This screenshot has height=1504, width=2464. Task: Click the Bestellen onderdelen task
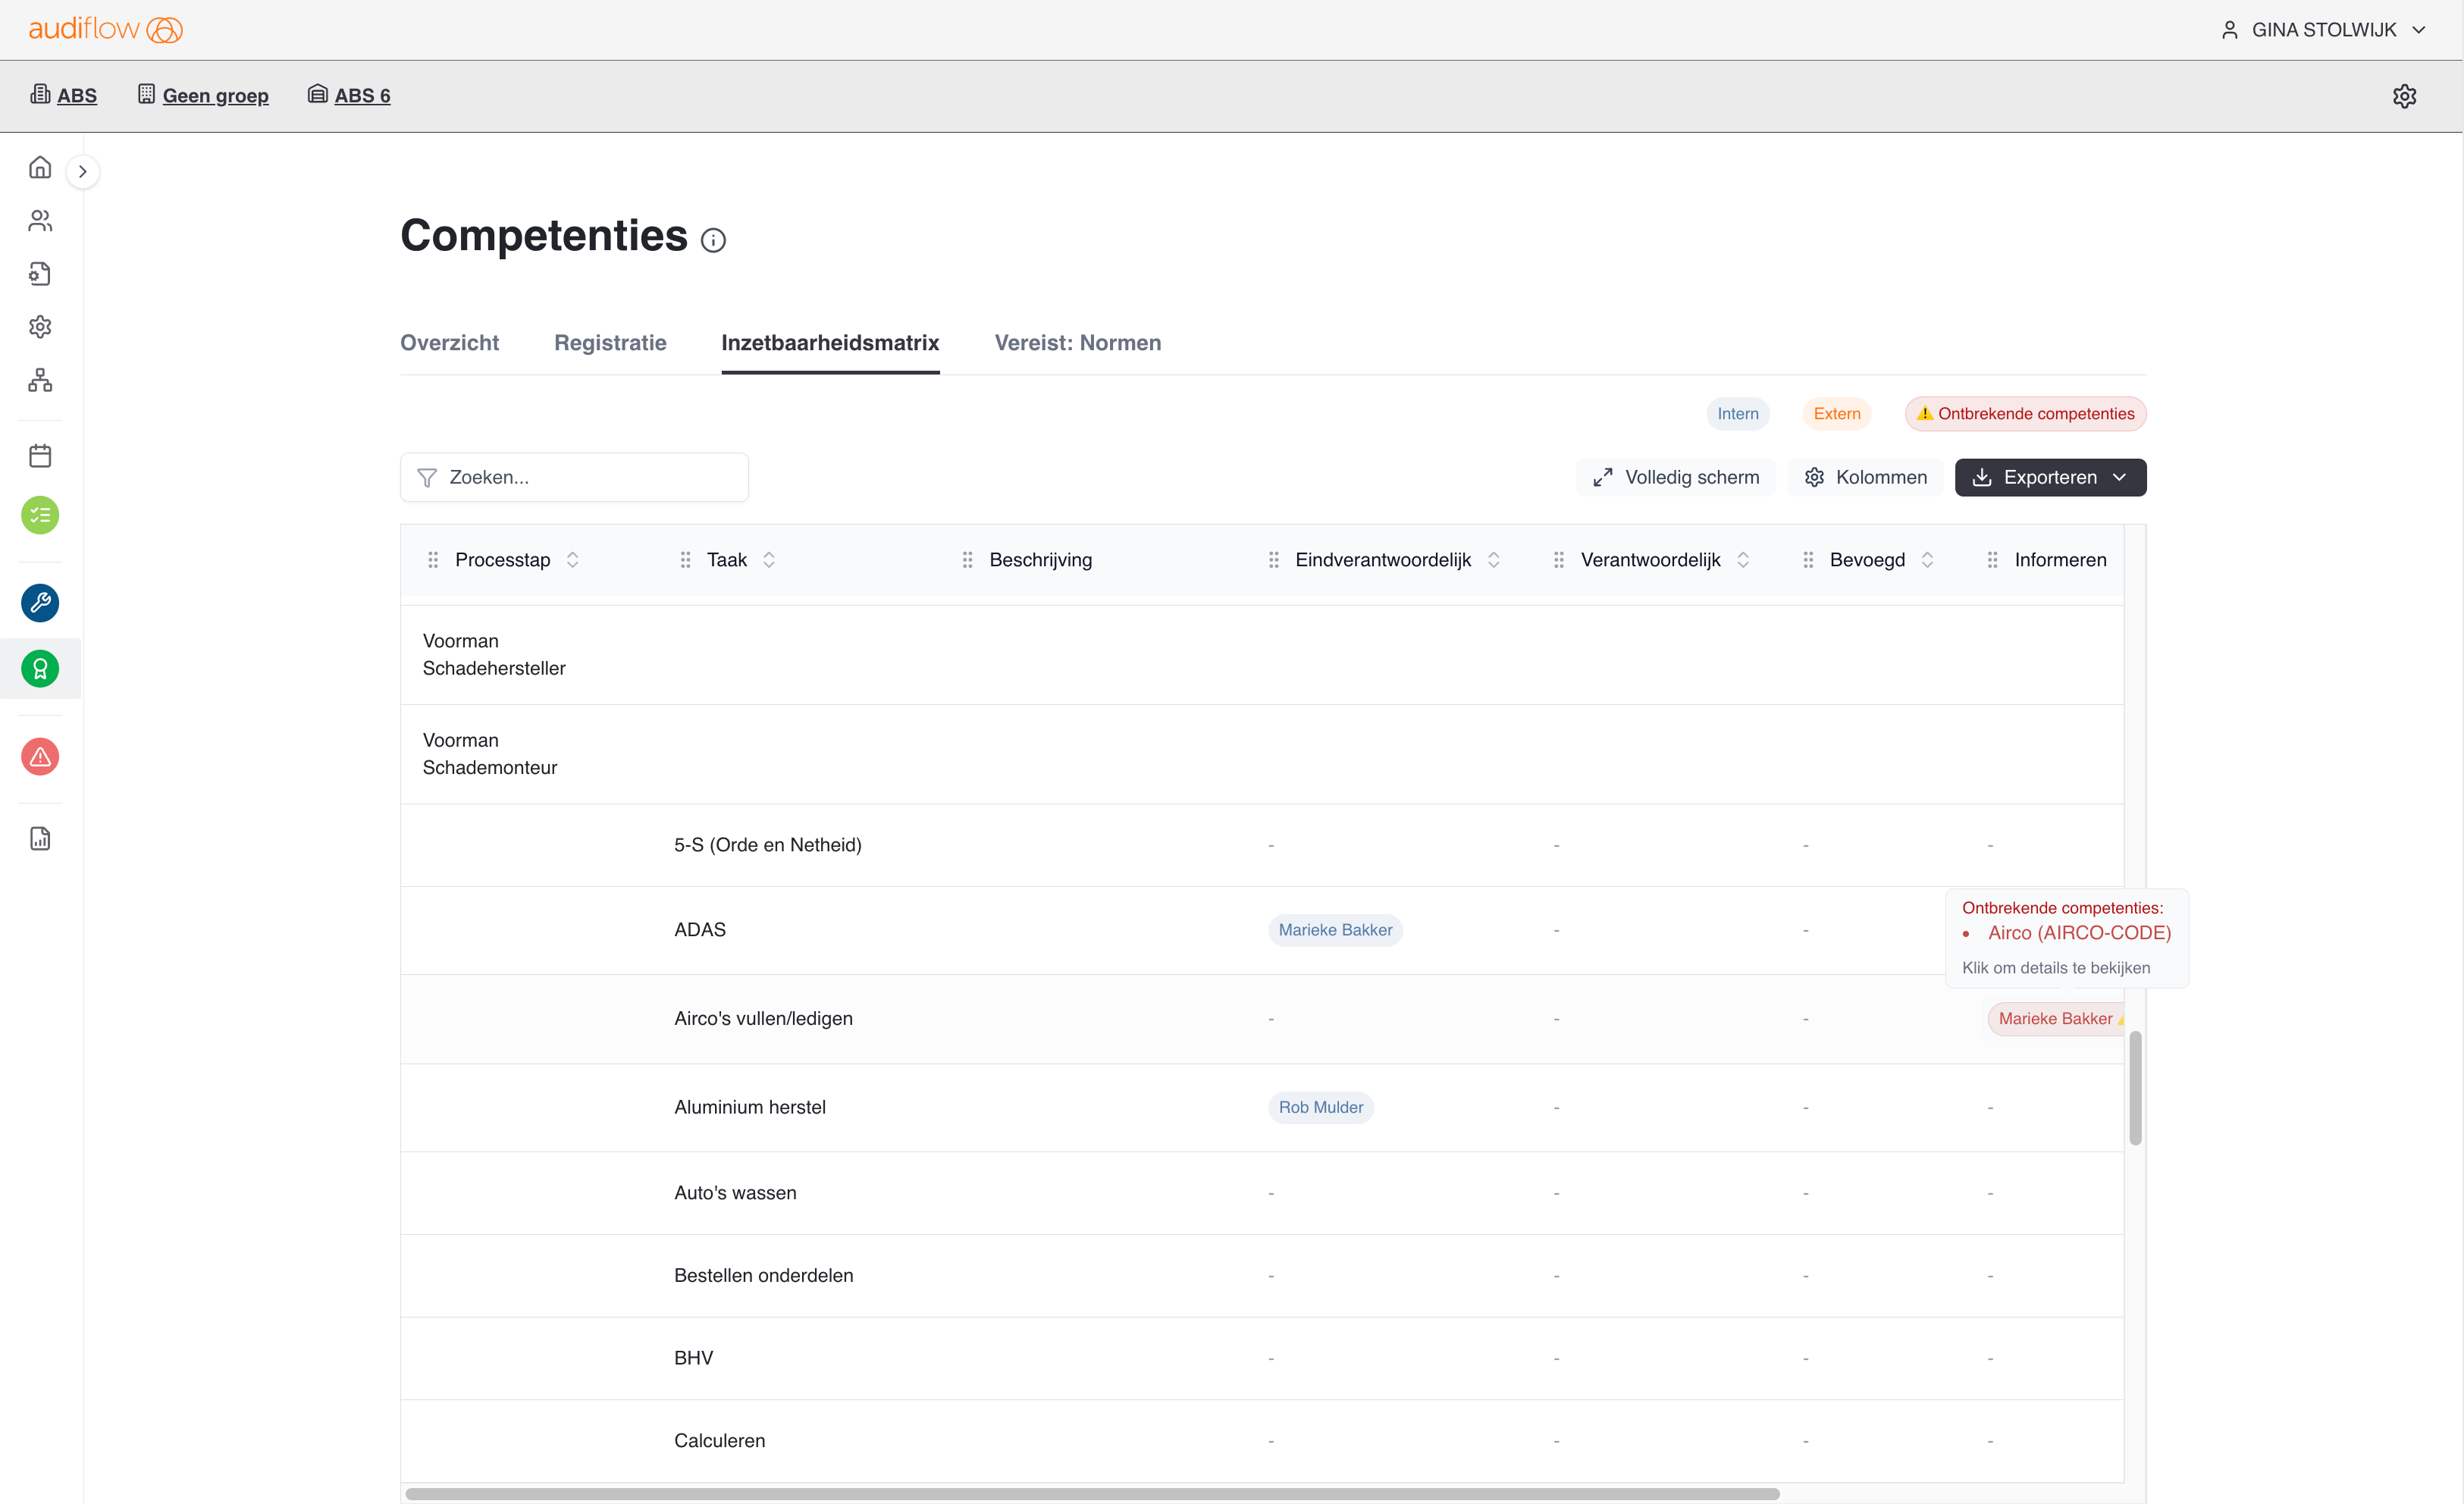pyautogui.click(x=763, y=1276)
